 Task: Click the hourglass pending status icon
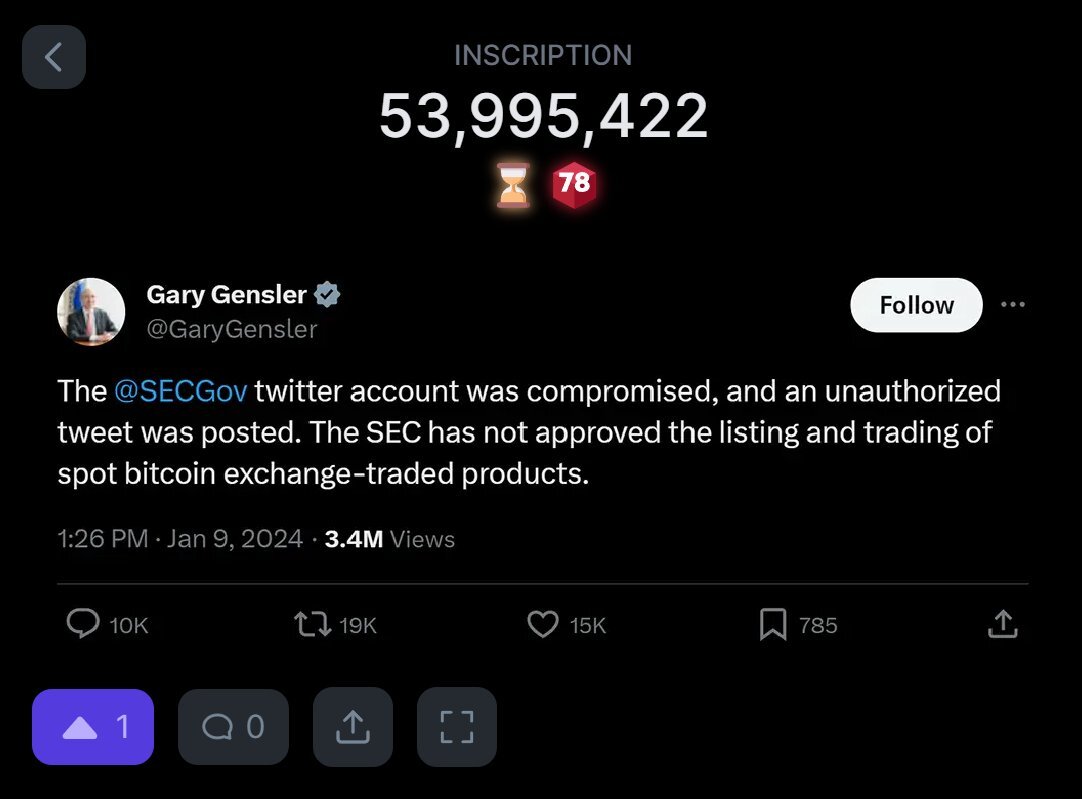pos(513,184)
